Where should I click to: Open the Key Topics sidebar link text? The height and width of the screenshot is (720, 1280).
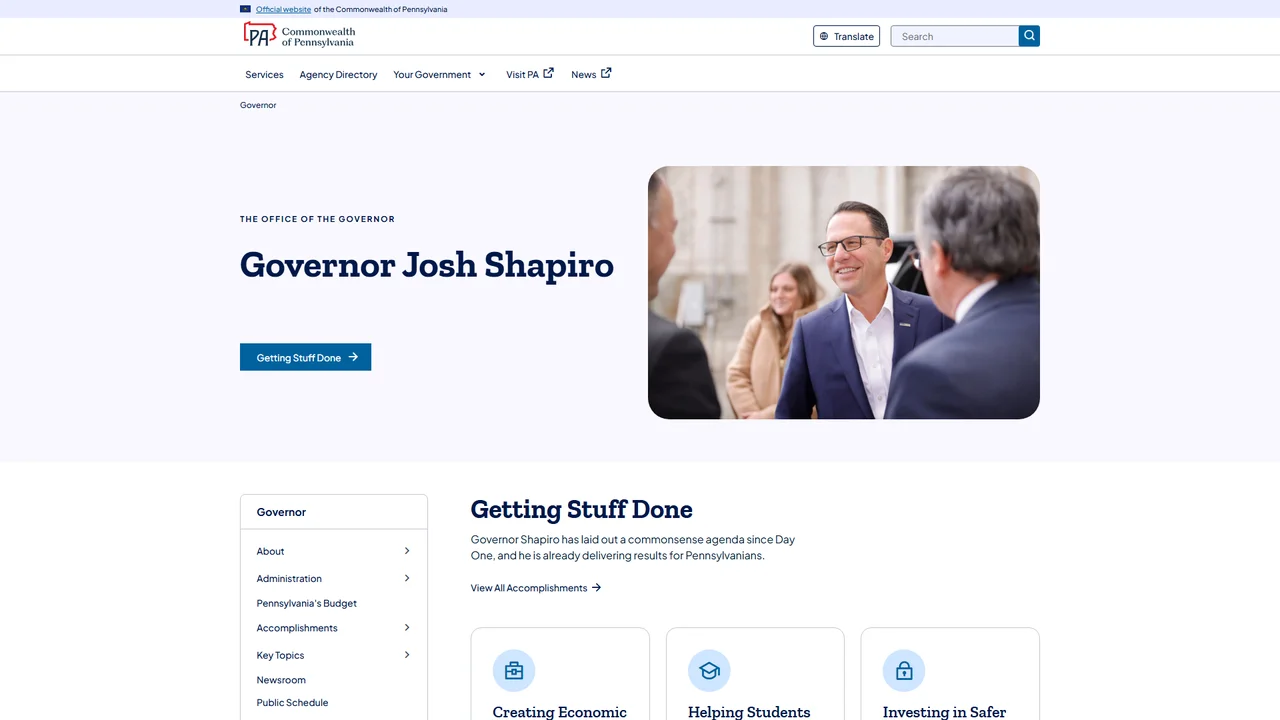point(280,655)
